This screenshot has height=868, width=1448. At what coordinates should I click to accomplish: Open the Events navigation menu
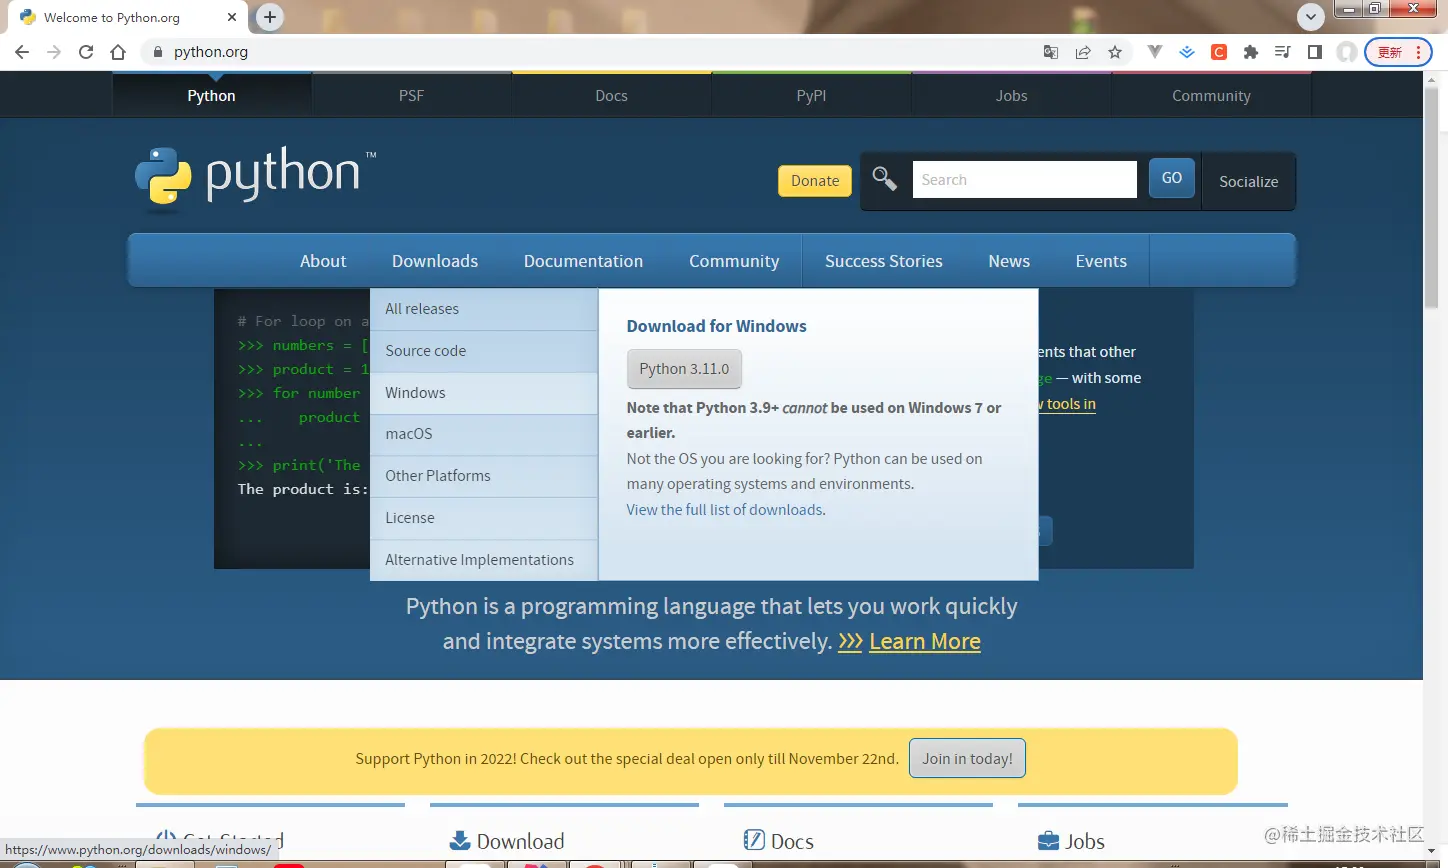click(1101, 261)
